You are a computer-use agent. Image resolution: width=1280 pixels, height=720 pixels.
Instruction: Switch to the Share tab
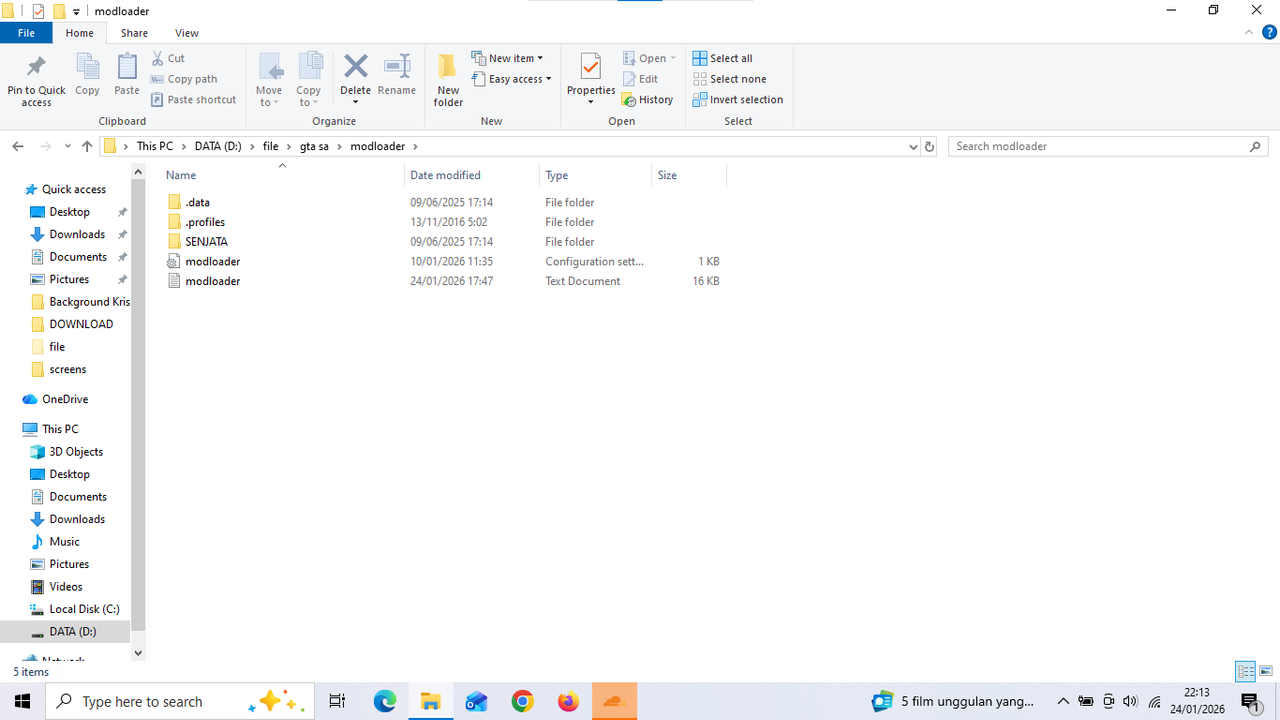(134, 33)
